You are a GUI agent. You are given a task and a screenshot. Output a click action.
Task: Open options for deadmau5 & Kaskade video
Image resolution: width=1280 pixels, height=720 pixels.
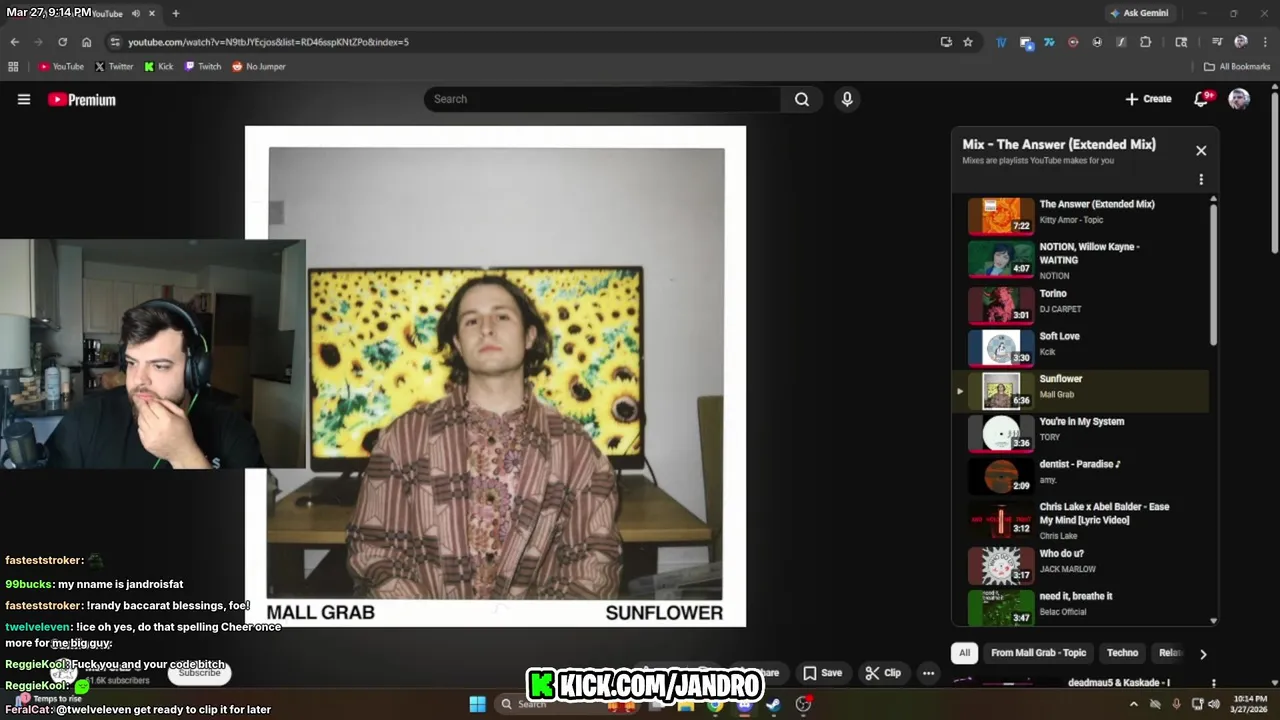click(1213, 684)
